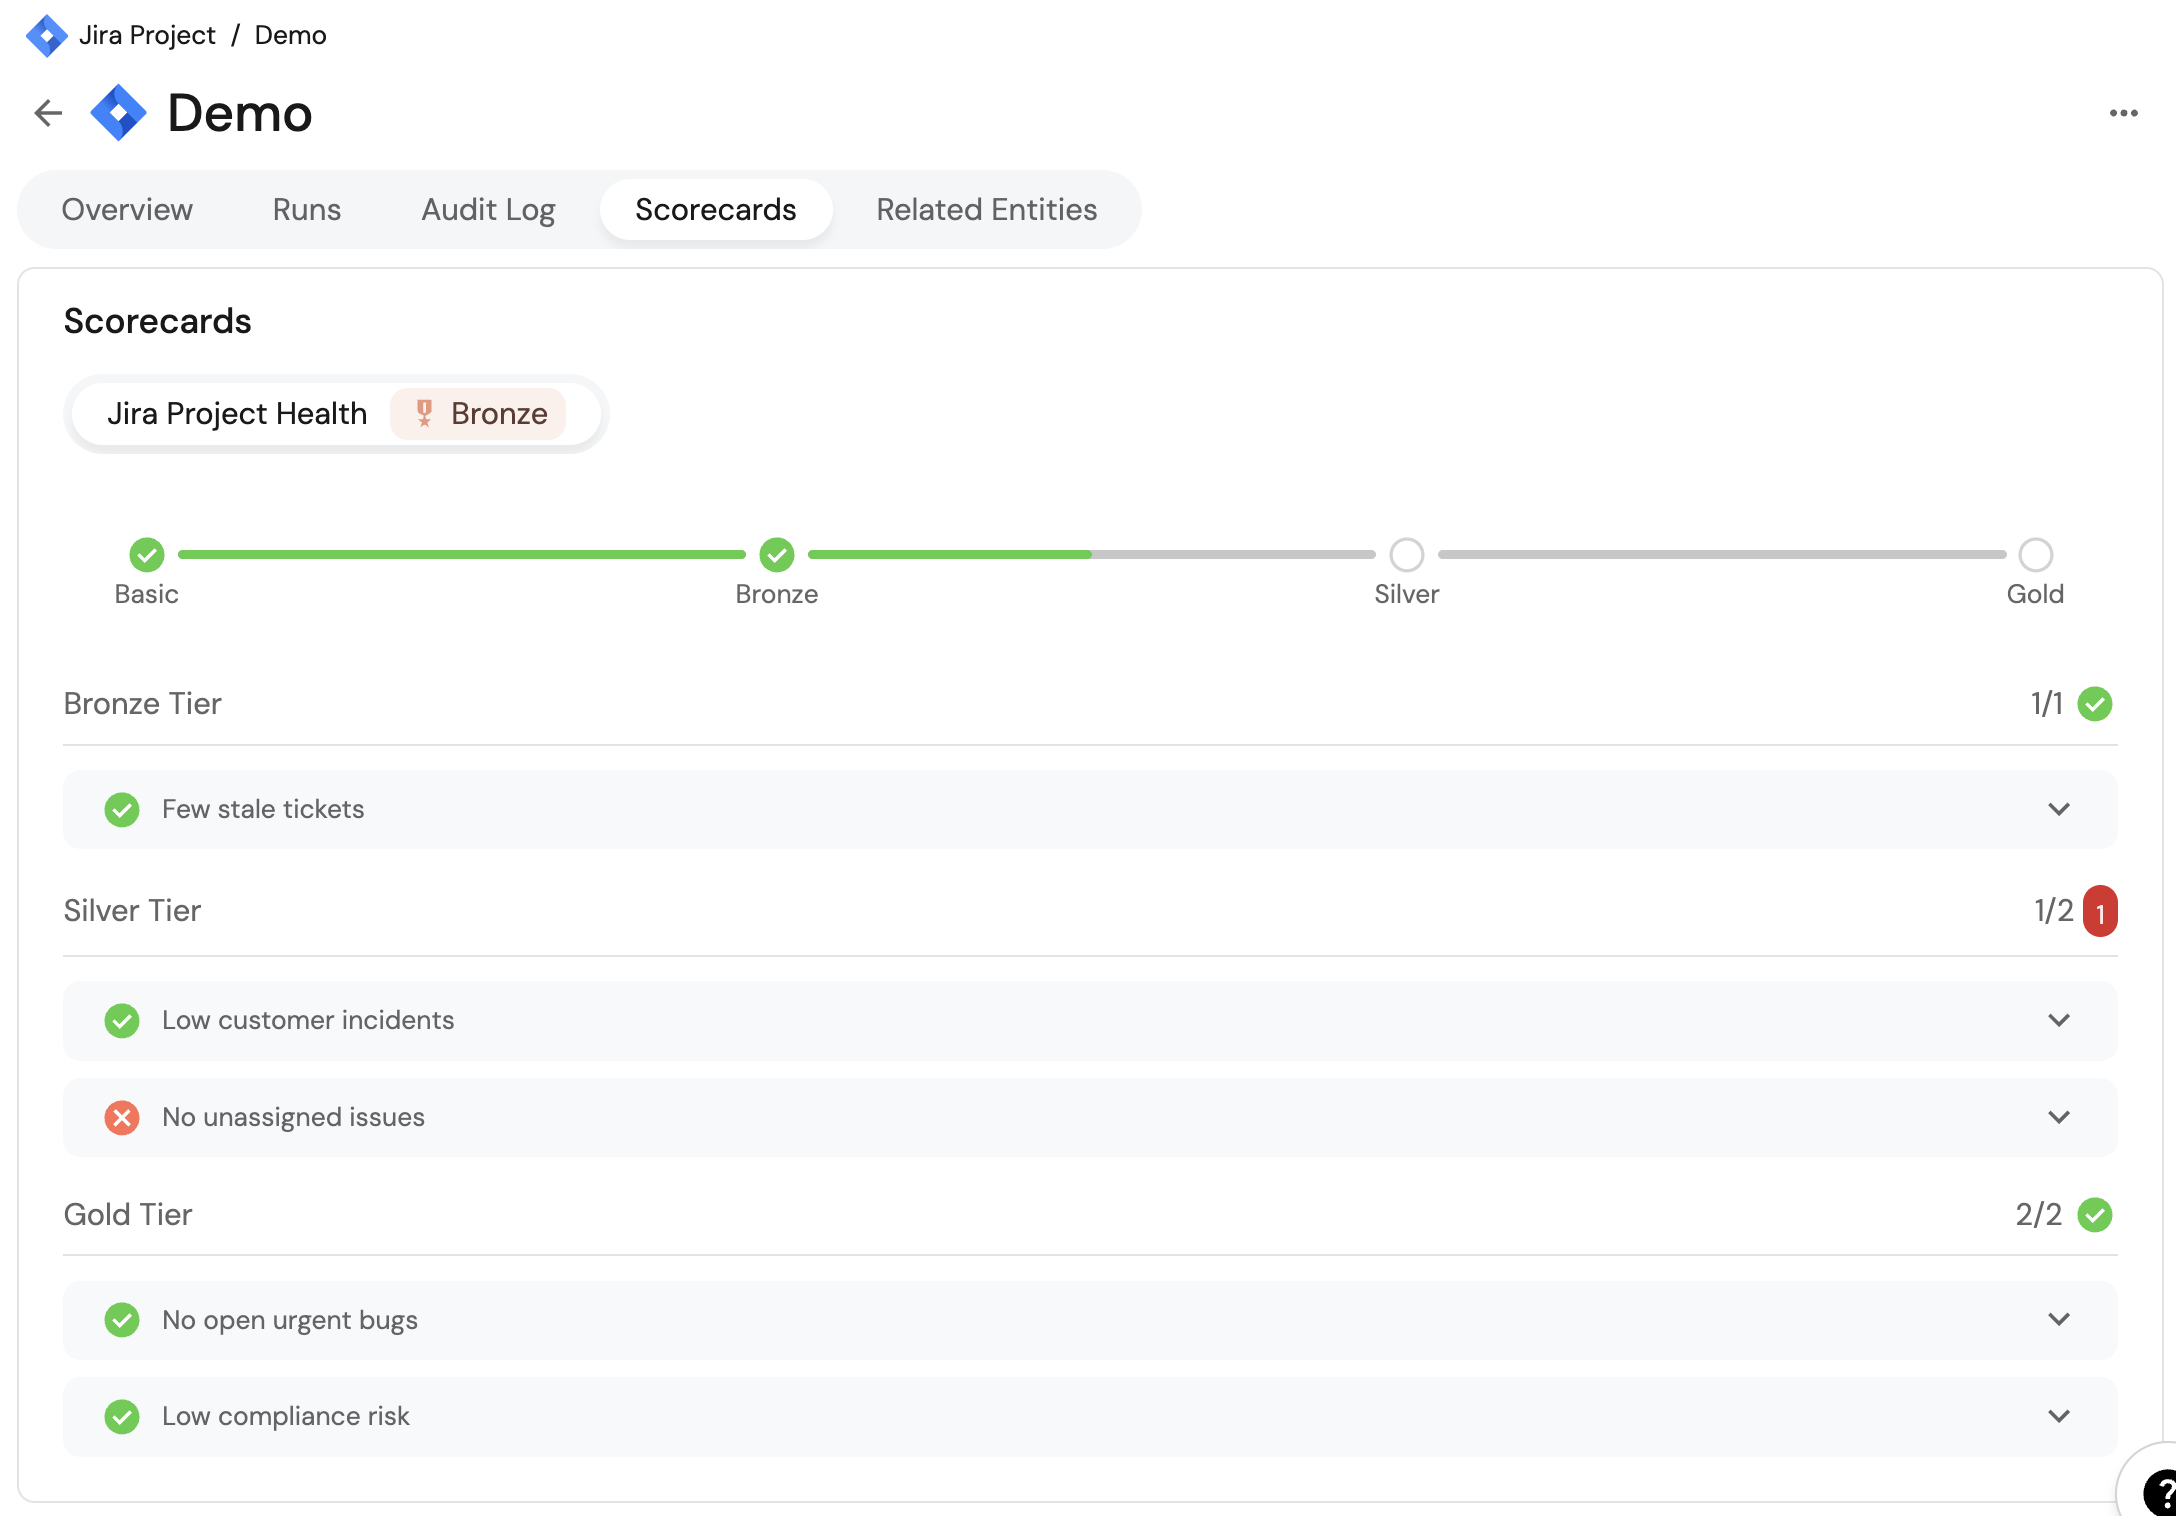Click the back arrow beside Demo title
The image size is (2176, 1516).
click(48, 113)
